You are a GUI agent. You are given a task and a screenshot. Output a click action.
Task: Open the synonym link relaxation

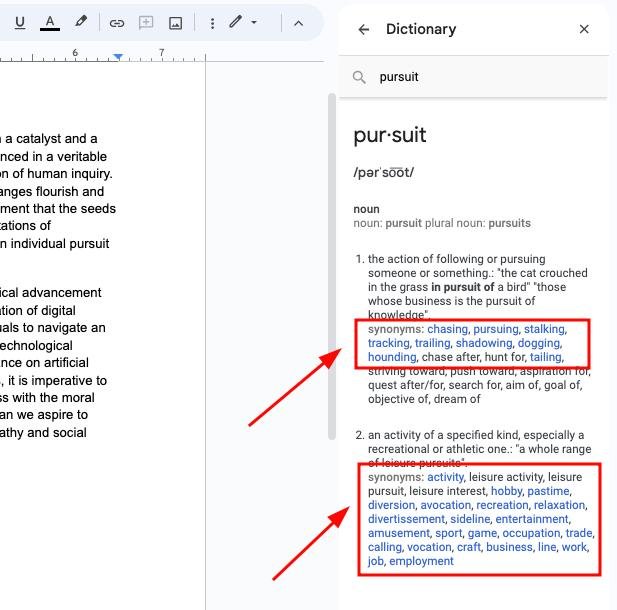[560, 505]
